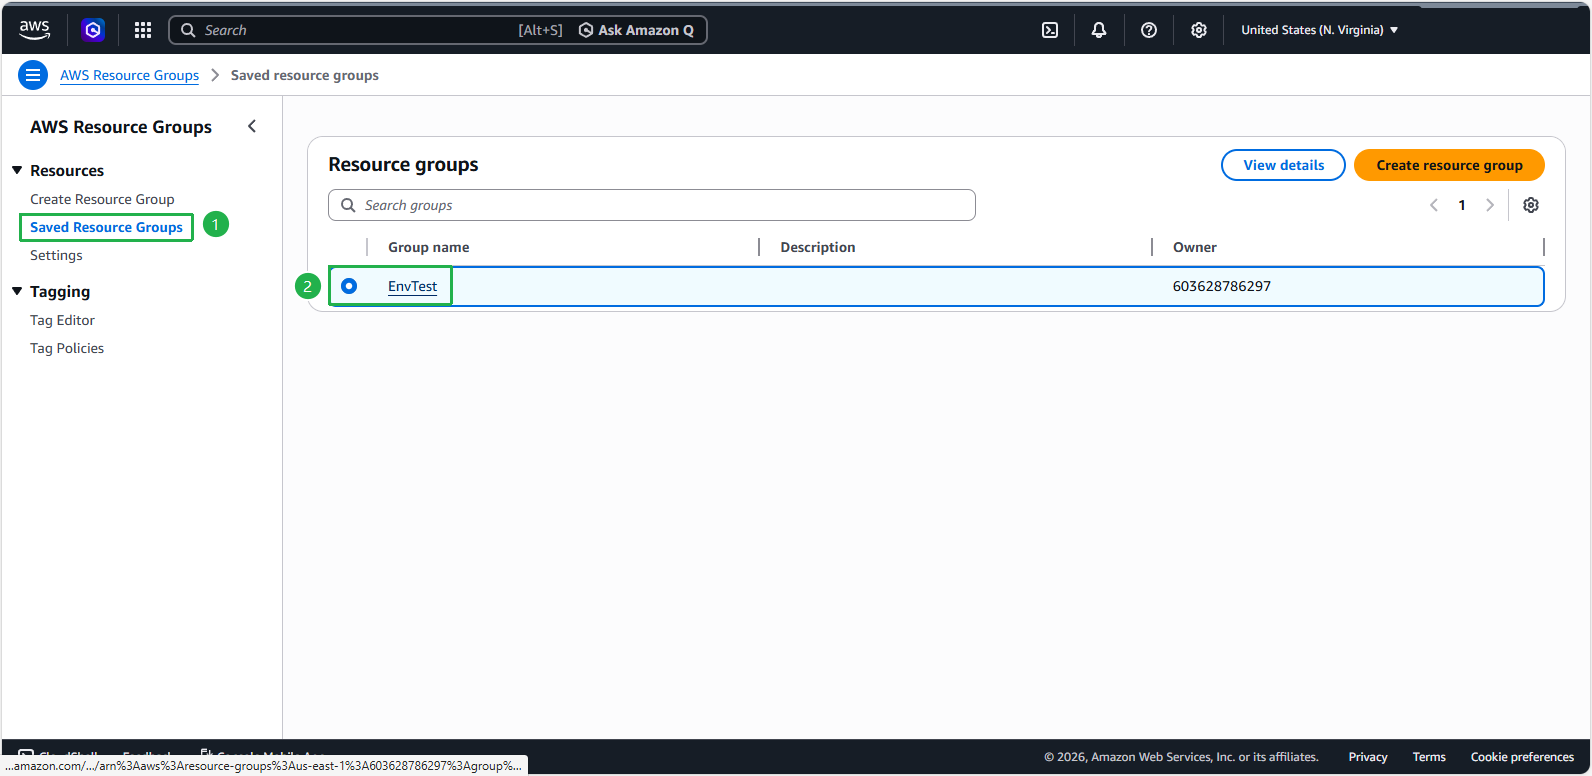
Task: Open the help question mark icon
Action: tap(1149, 30)
